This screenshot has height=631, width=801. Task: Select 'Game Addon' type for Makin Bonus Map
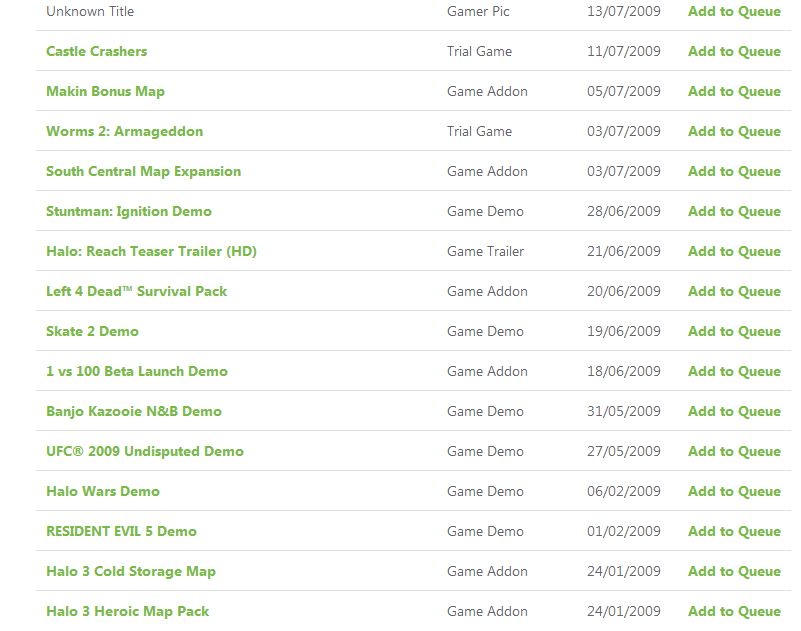tap(487, 91)
